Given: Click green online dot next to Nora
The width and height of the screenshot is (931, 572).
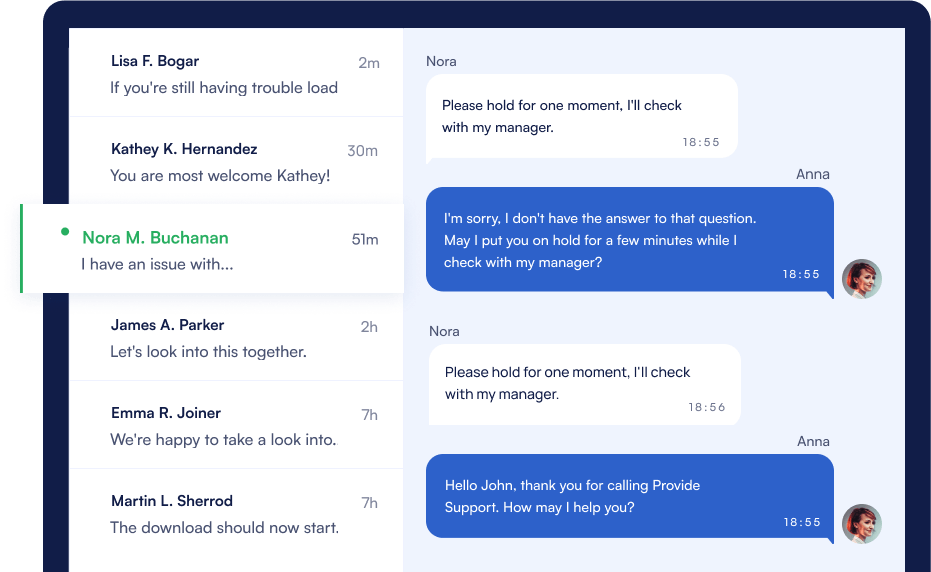Looking at the screenshot, I should (65, 232).
